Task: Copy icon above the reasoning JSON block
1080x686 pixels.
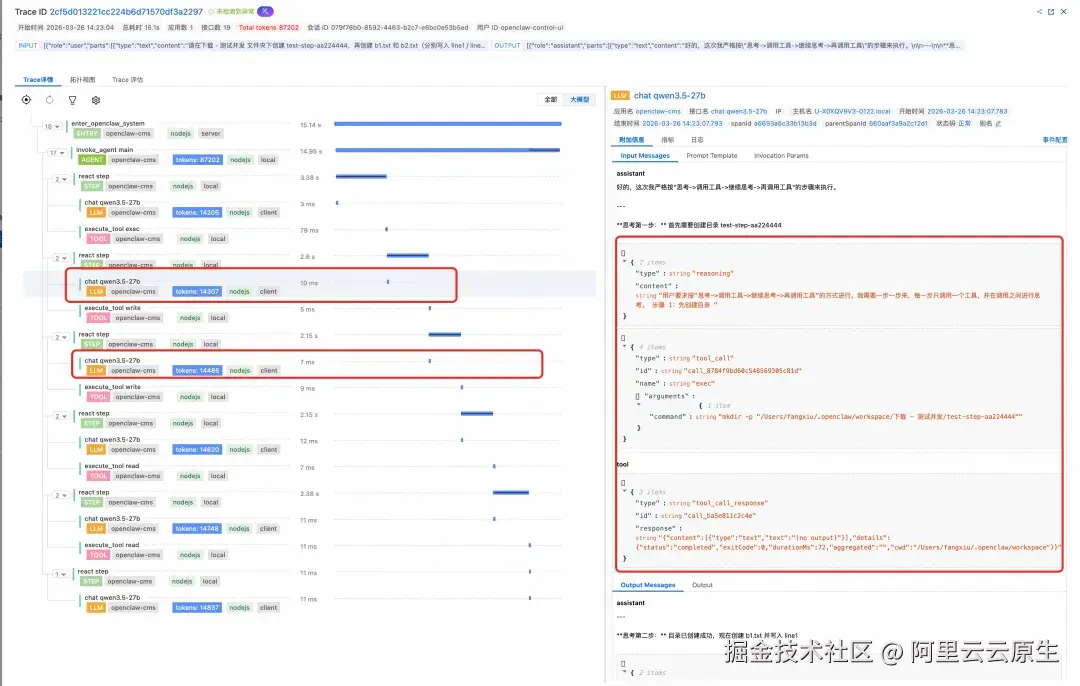Action: click(x=623, y=253)
